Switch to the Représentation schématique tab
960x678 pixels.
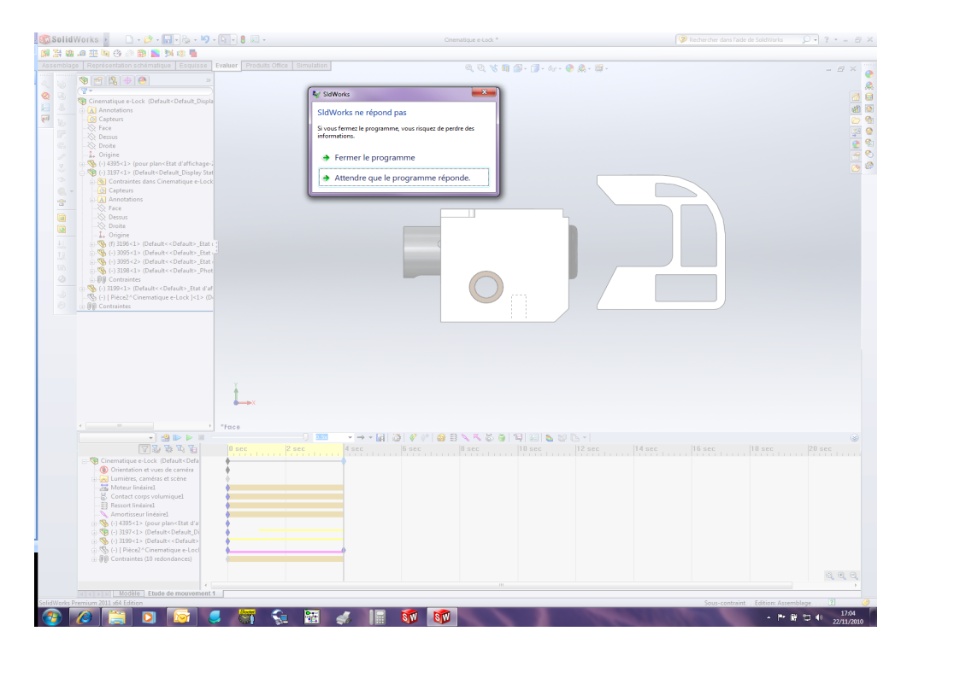pos(129,66)
